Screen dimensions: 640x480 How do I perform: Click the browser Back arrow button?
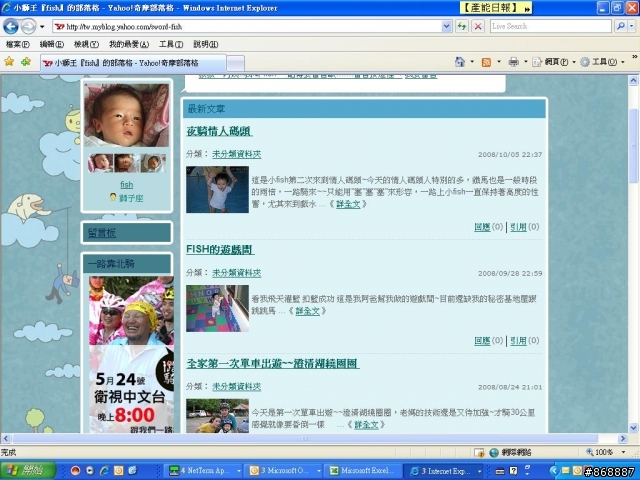click(x=11, y=27)
